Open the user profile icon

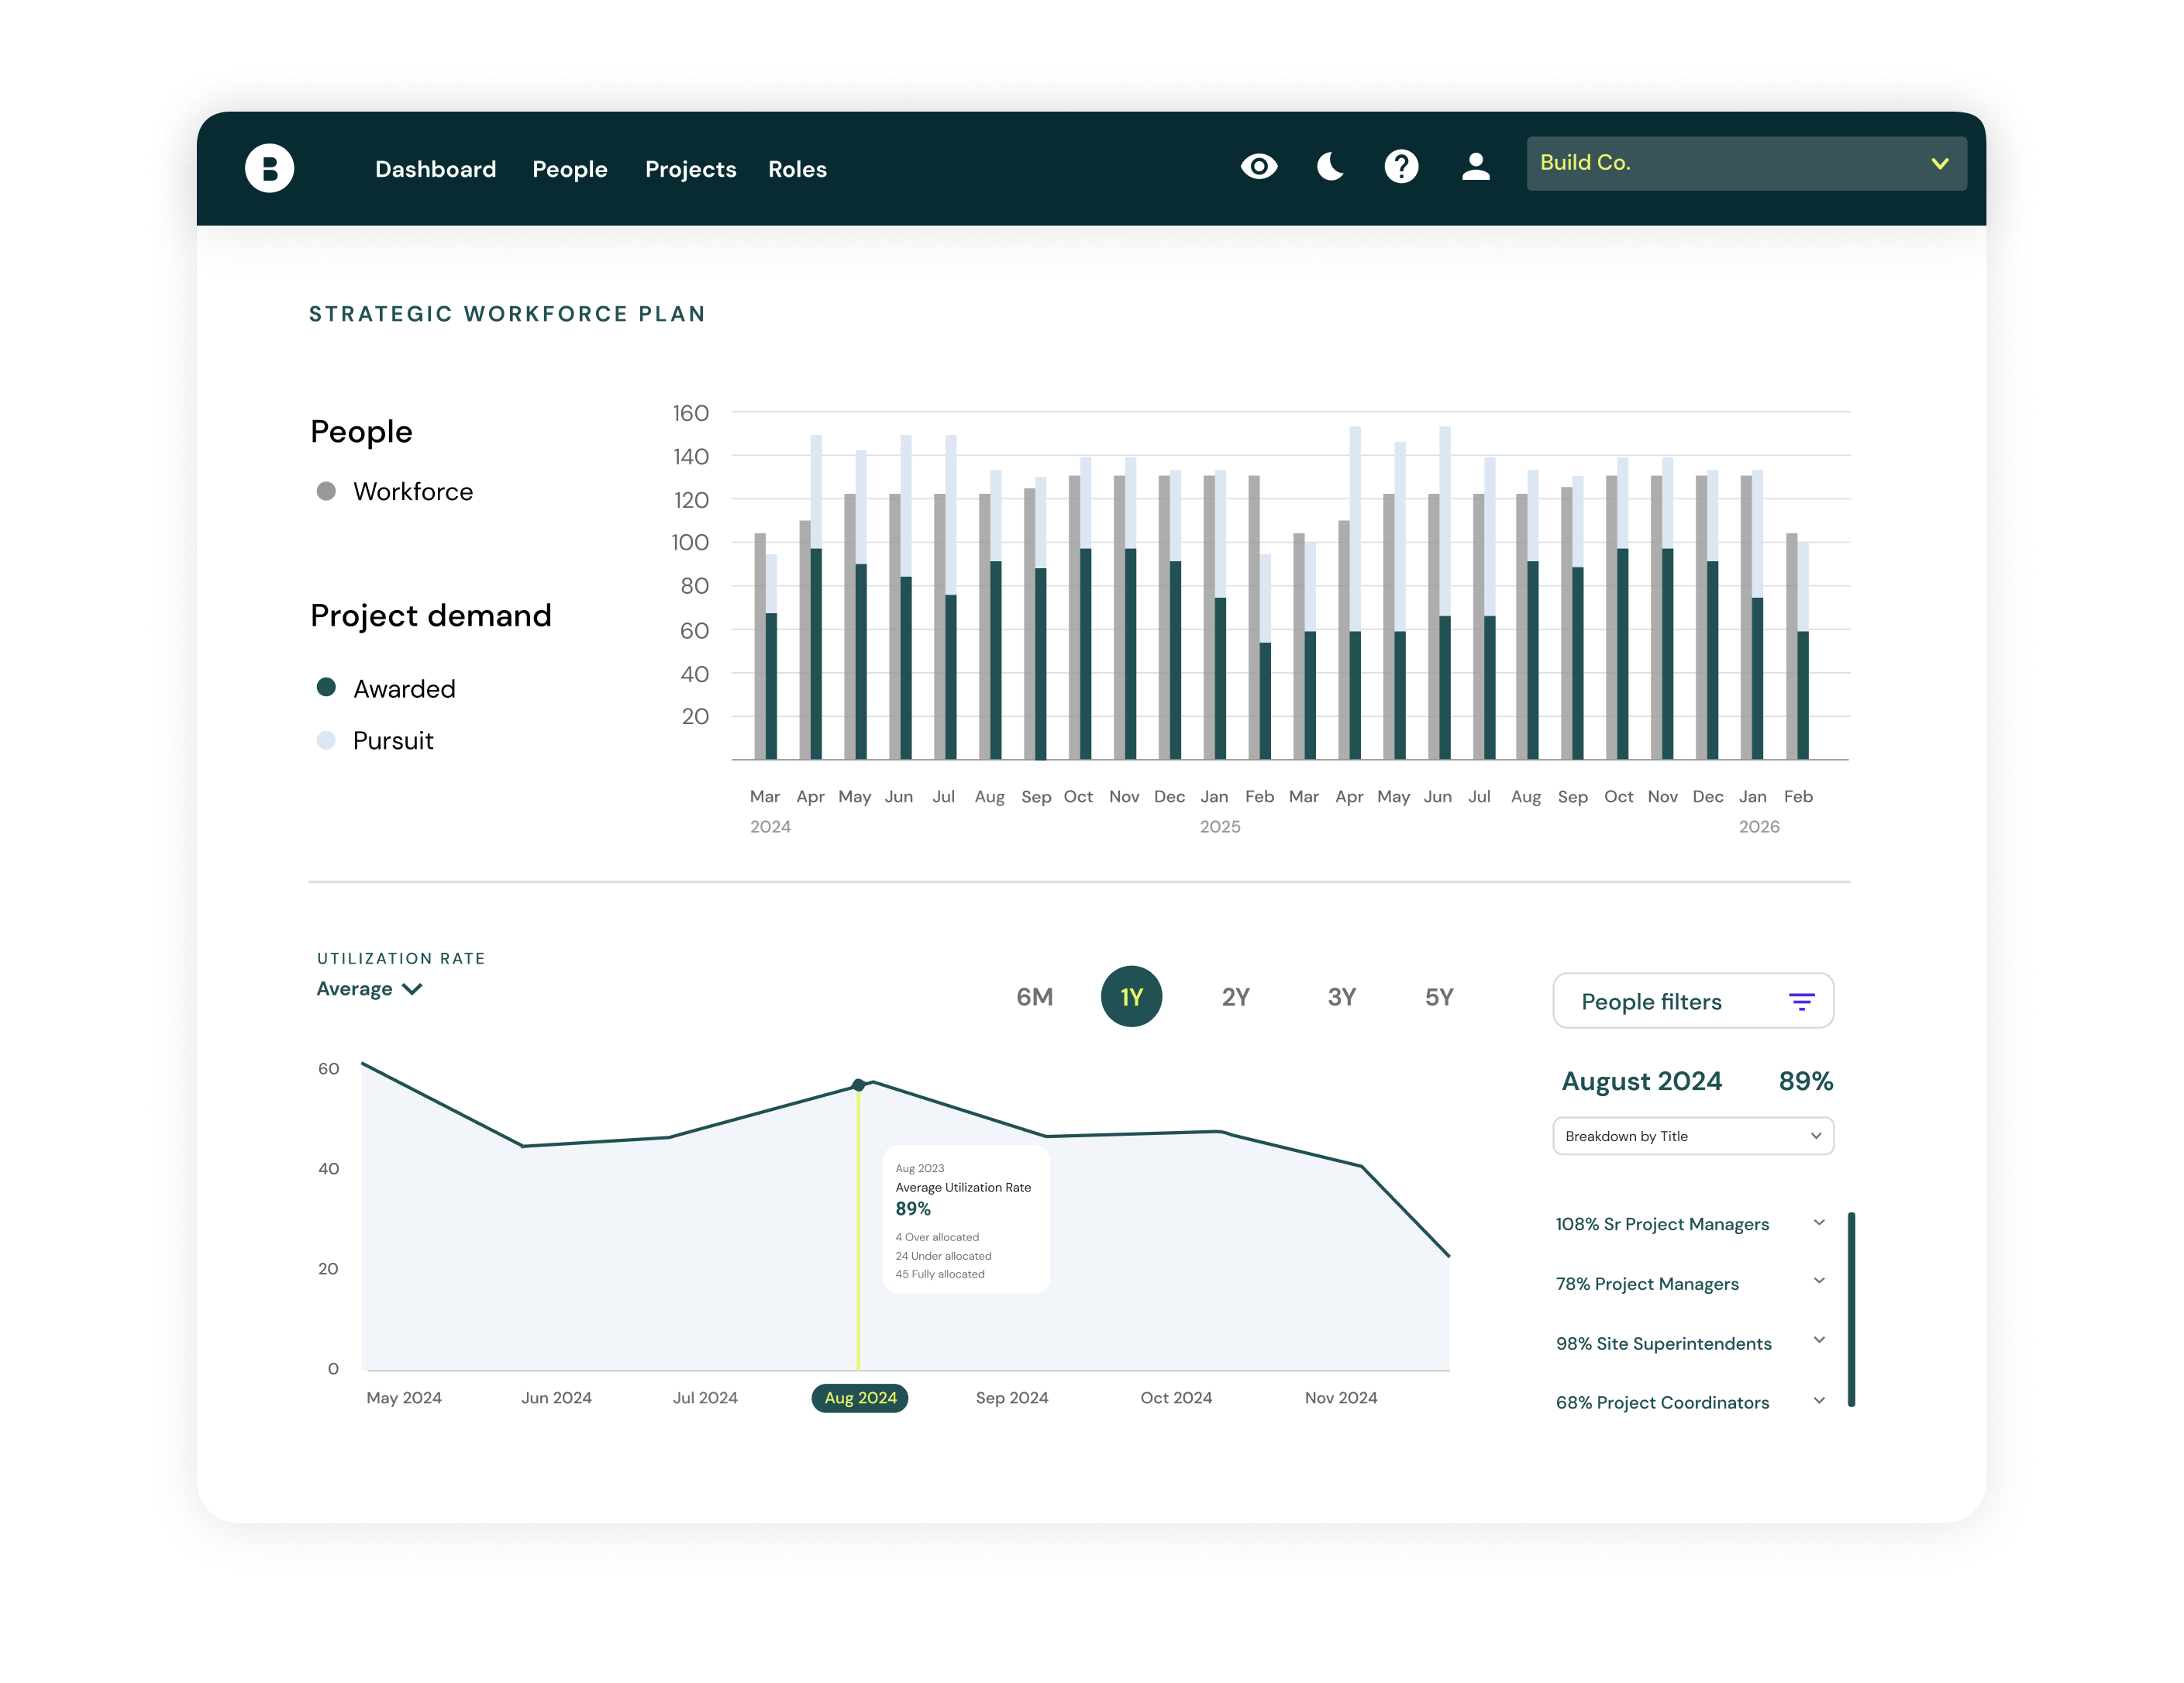[1475, 166]
